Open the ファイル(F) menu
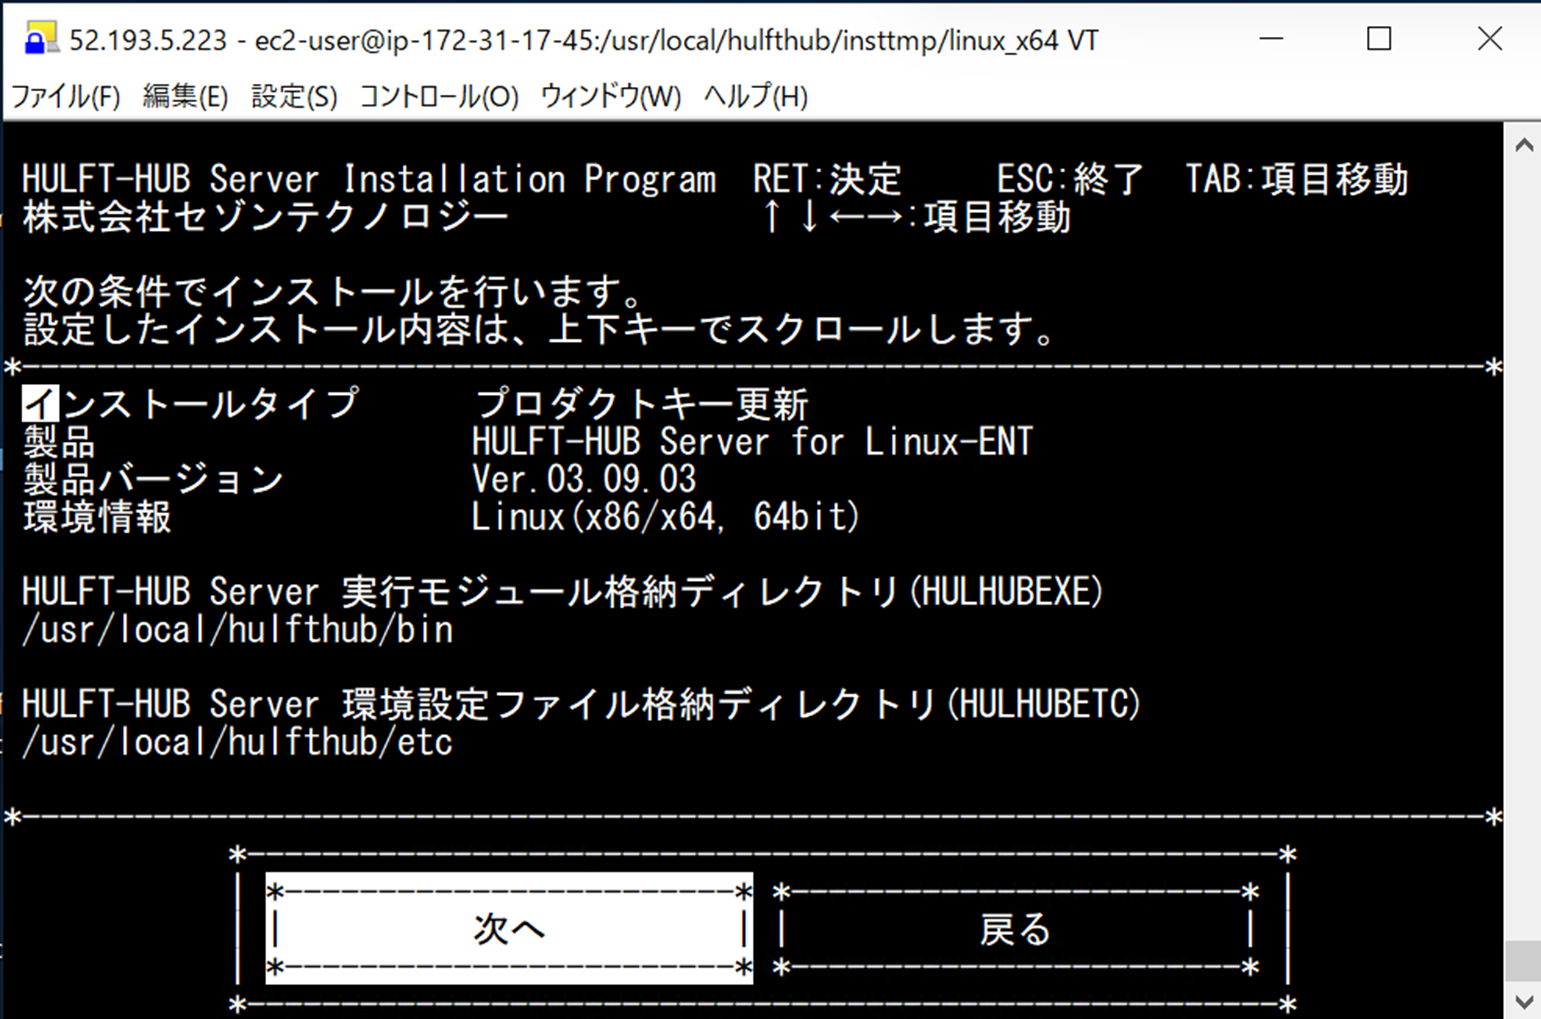 tap(66, 97)
